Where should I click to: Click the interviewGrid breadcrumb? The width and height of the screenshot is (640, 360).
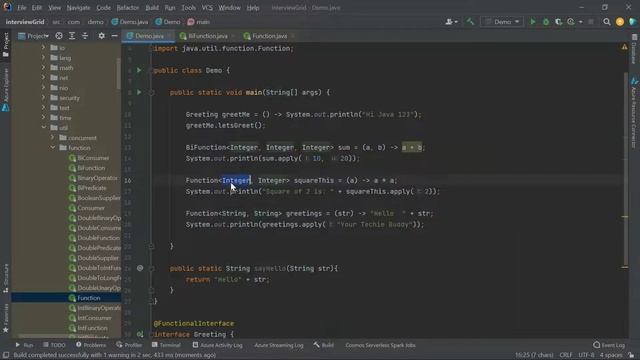tap(25, 22)
